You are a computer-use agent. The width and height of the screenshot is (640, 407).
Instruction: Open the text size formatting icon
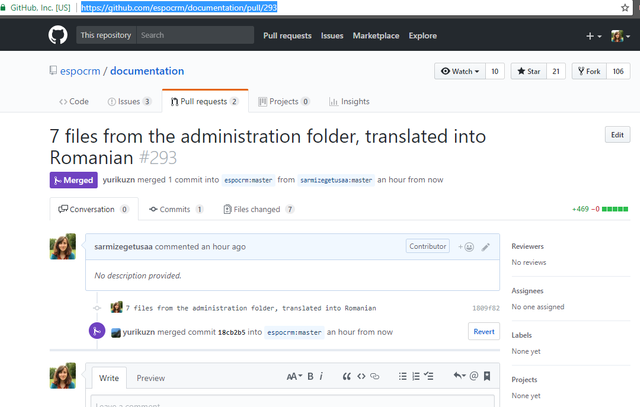point(294,376)
